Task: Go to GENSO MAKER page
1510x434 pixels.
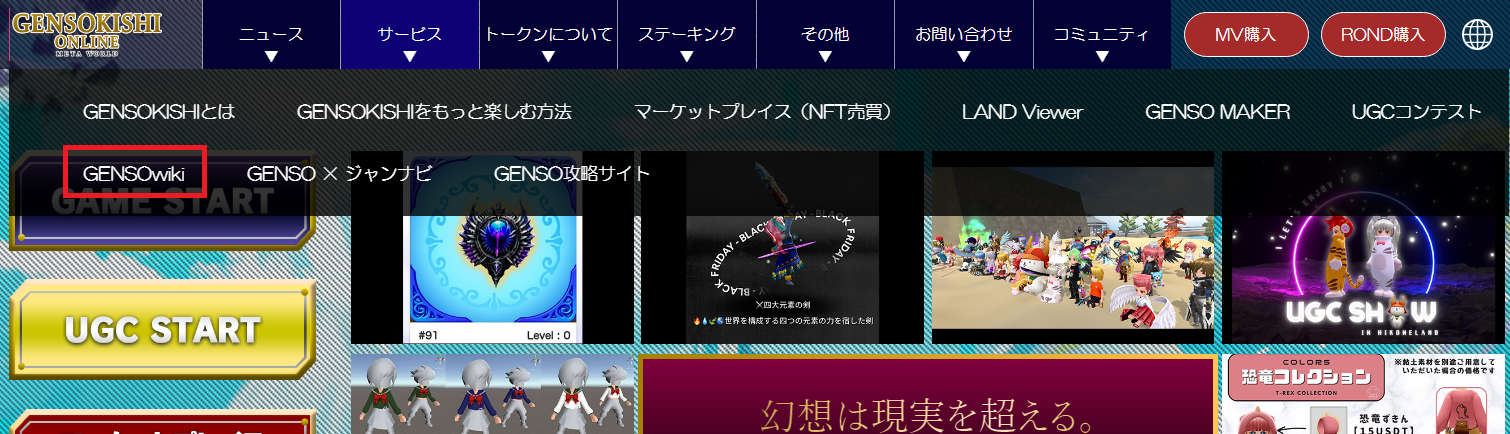Action: click(x=1217, y=112)
